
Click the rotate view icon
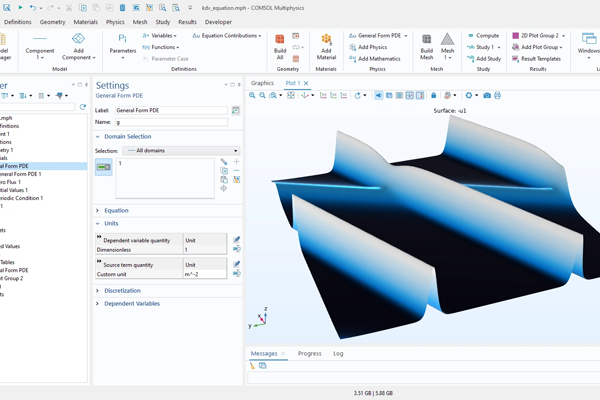(x=357, y=95)
